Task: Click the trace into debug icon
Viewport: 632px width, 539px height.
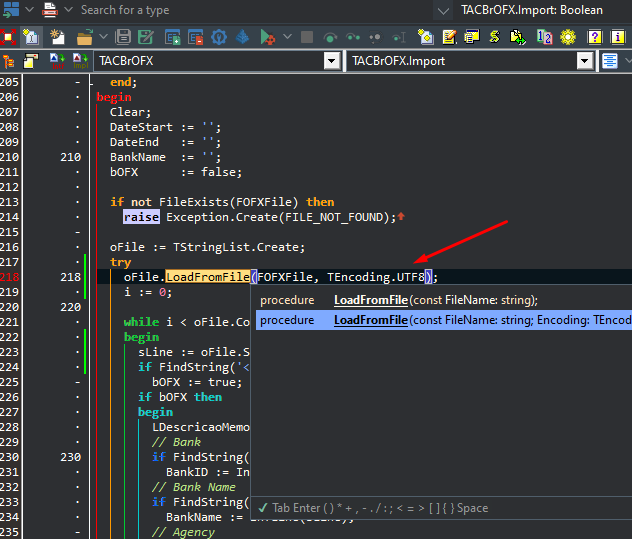Action: [x=353, y=37]
